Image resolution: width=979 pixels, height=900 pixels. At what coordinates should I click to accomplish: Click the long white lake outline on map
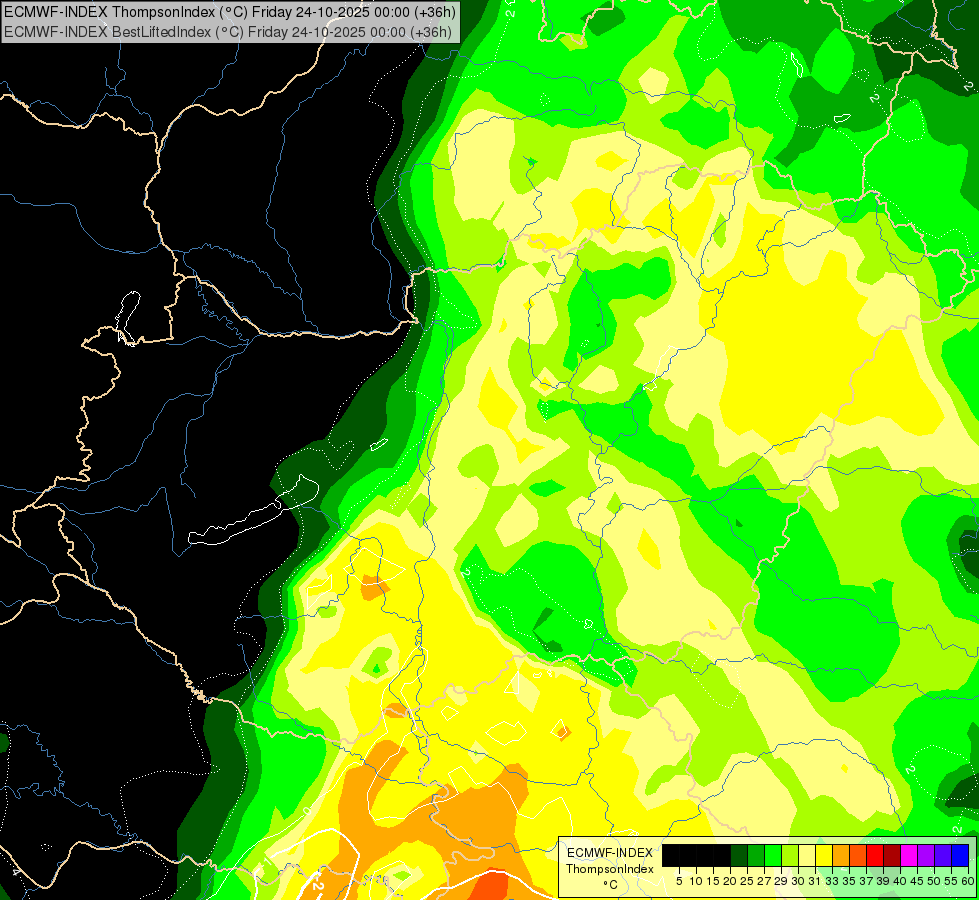click(x=253, y=510)
